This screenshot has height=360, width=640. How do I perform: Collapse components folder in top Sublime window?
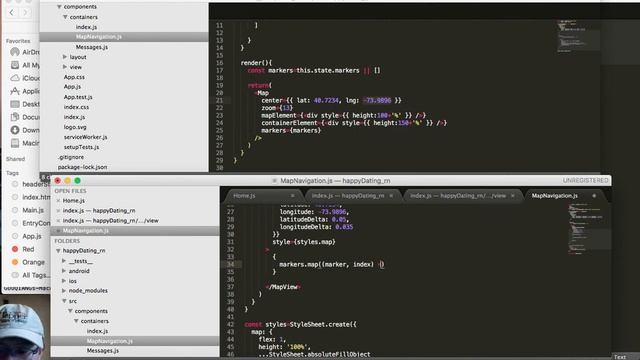[x=59, y=7]
